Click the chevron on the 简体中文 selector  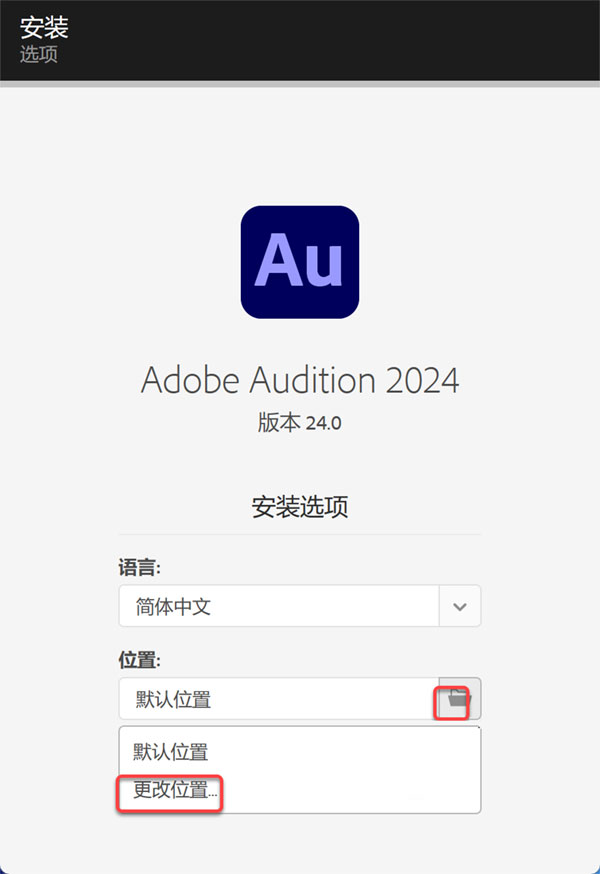(459, 606)
